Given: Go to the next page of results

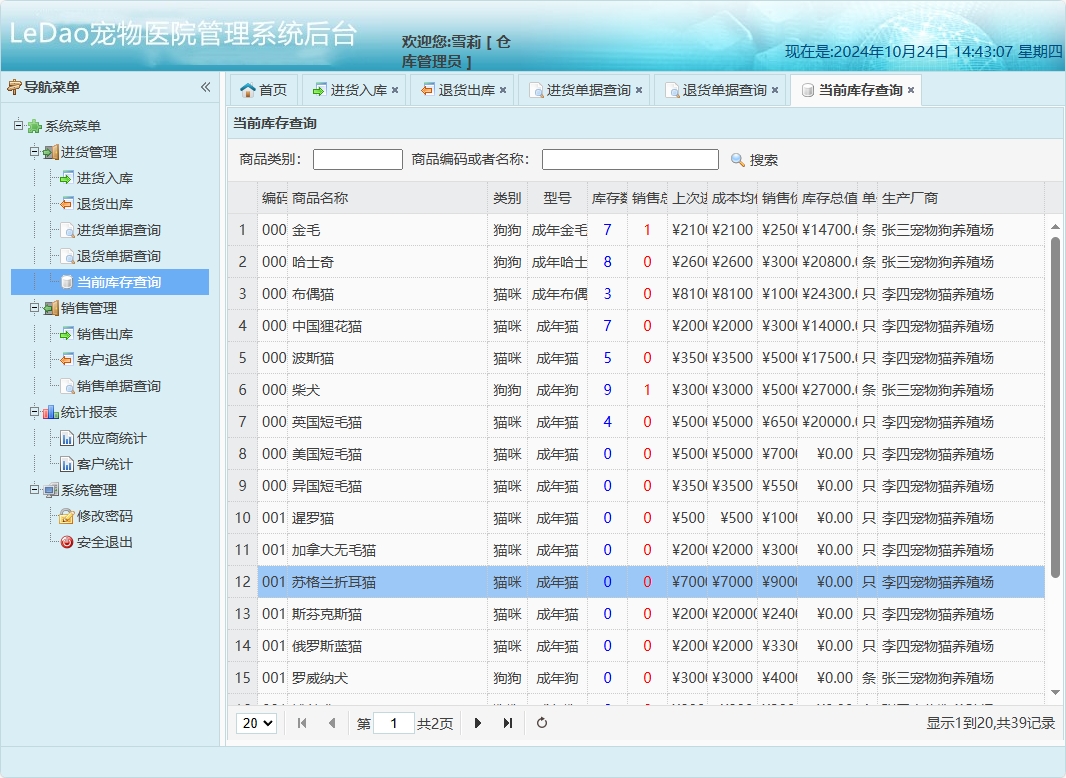Looking at the screenshot, I should (478, 723).
